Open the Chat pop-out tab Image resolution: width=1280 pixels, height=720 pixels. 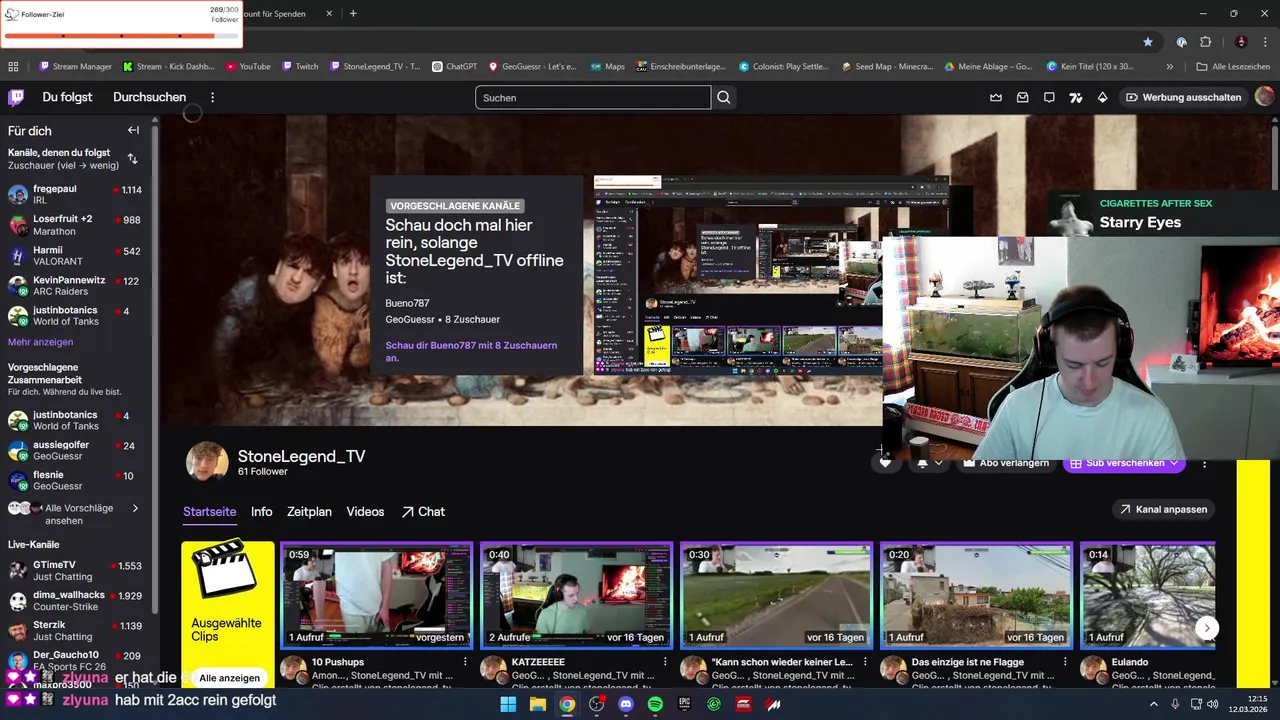[x=423, y=511]
